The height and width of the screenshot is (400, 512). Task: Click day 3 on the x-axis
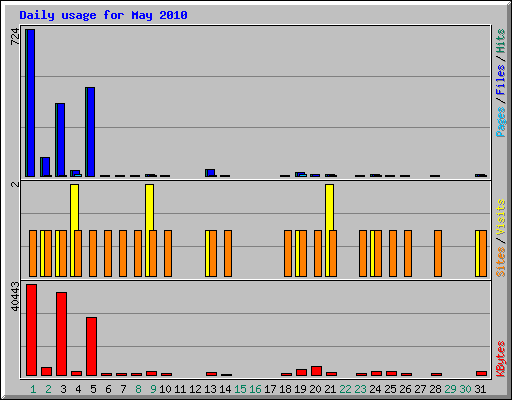(x=63, y=389)
